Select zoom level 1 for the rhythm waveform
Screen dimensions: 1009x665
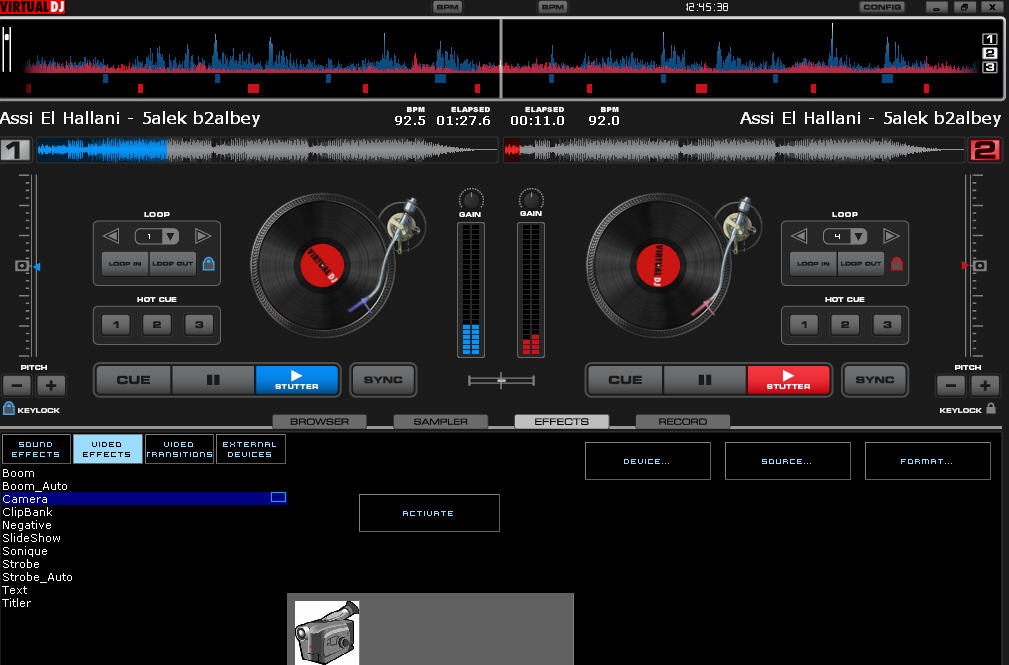tap(990, 39)
